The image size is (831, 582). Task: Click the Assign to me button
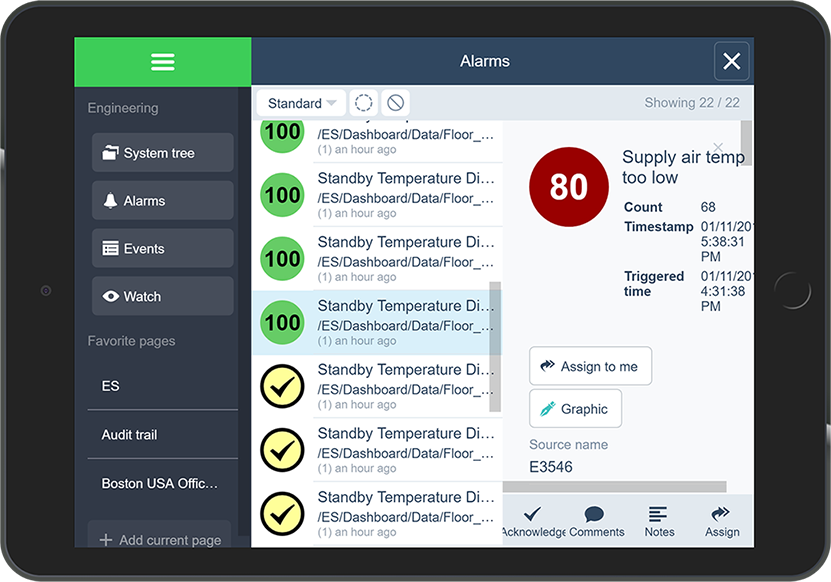(590, 366)
